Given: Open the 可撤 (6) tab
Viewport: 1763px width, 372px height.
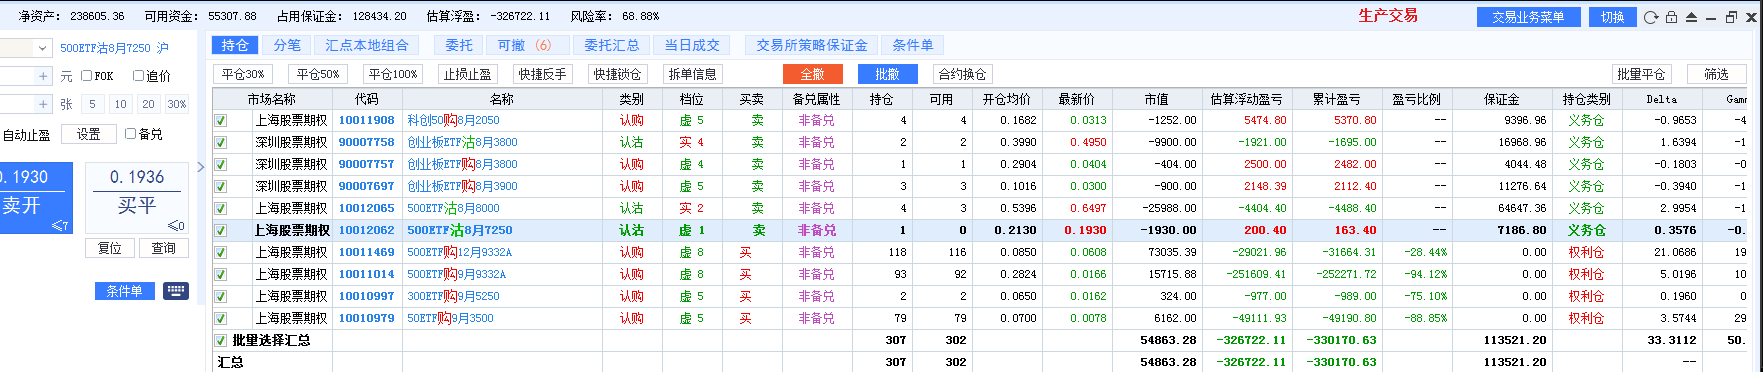Looking at the screenshot, I should coord(527,45).
